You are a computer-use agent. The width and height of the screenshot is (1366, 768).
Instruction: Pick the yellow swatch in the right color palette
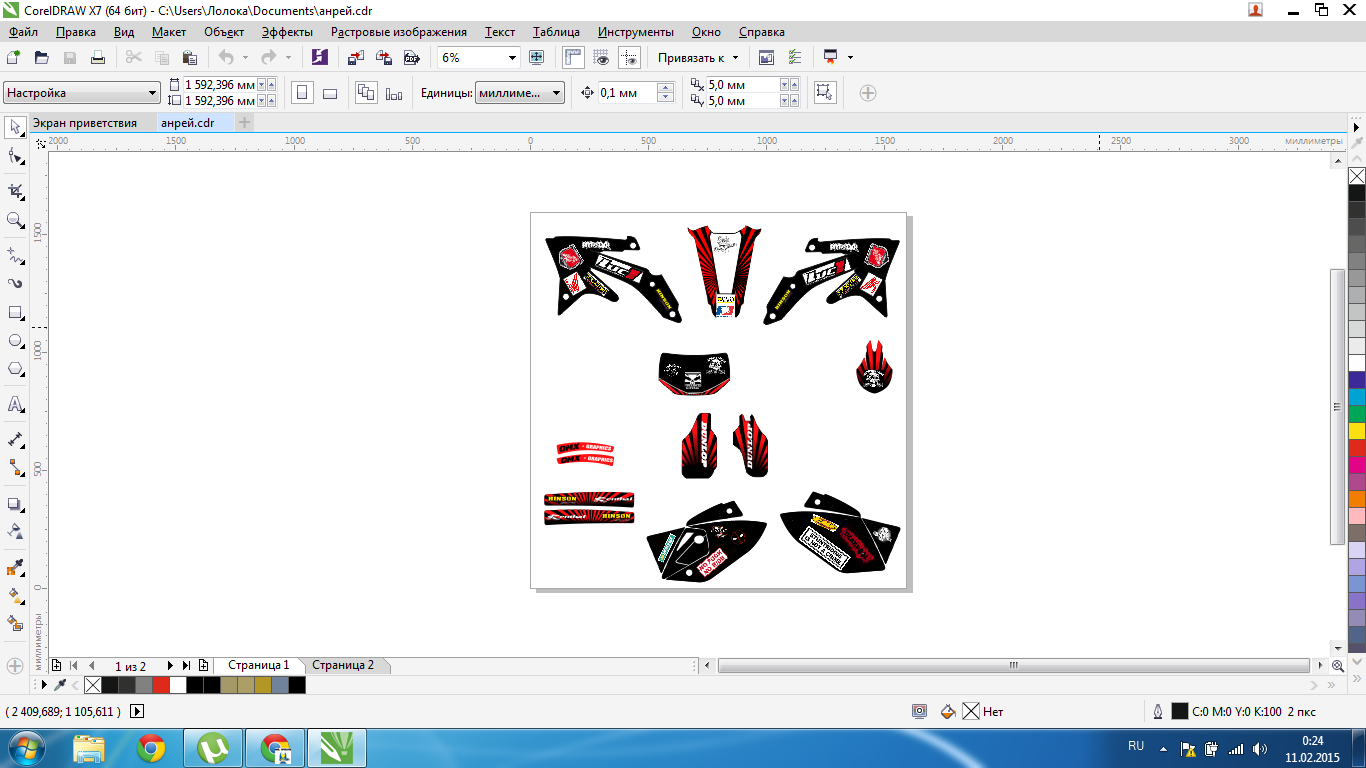click(x=1357, y=431)
